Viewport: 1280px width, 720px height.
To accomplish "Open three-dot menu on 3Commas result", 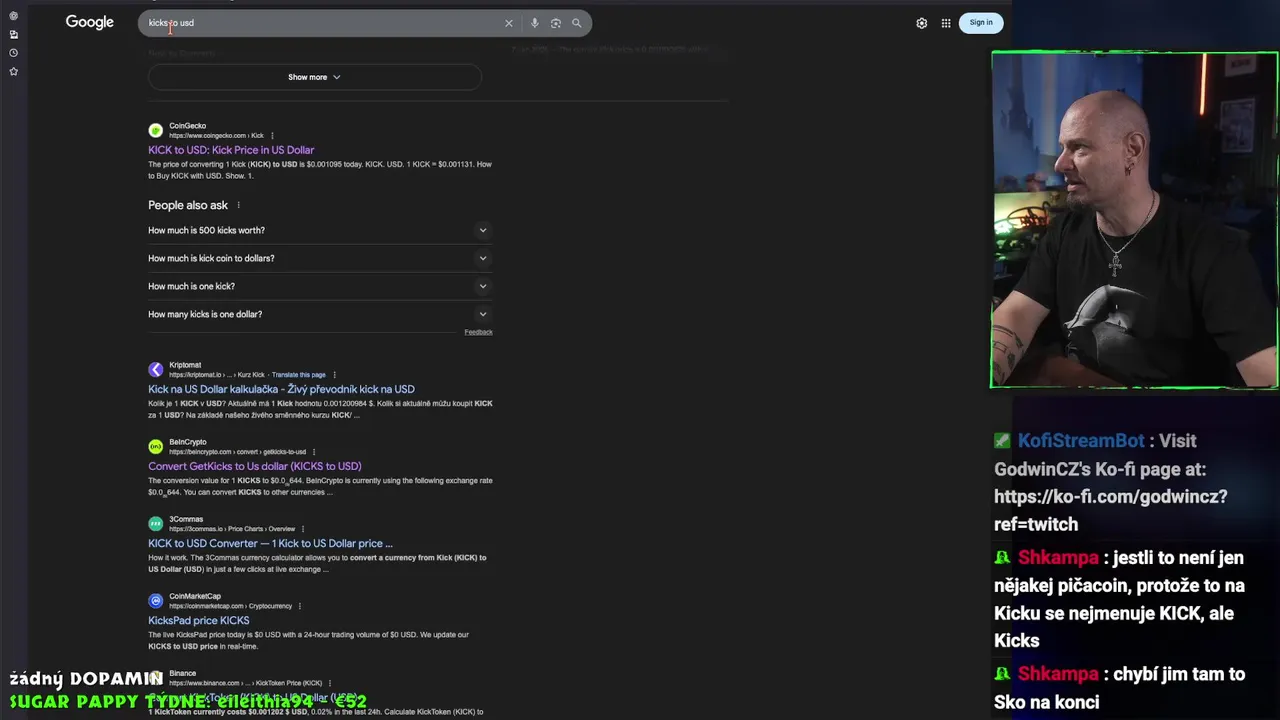I will tap(303, 529).
